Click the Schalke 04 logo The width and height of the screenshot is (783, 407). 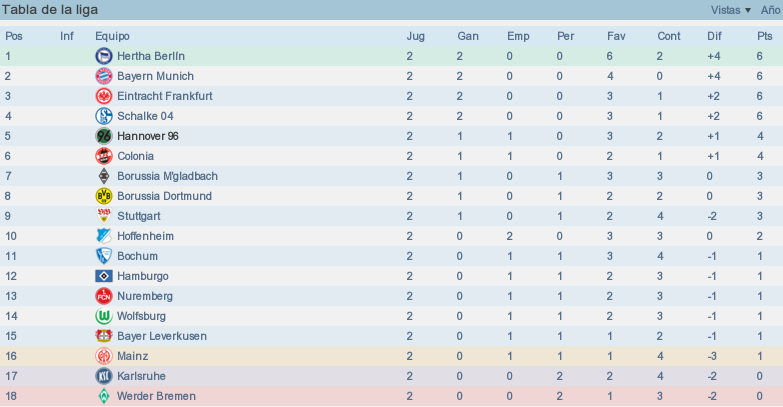[104, 116]
